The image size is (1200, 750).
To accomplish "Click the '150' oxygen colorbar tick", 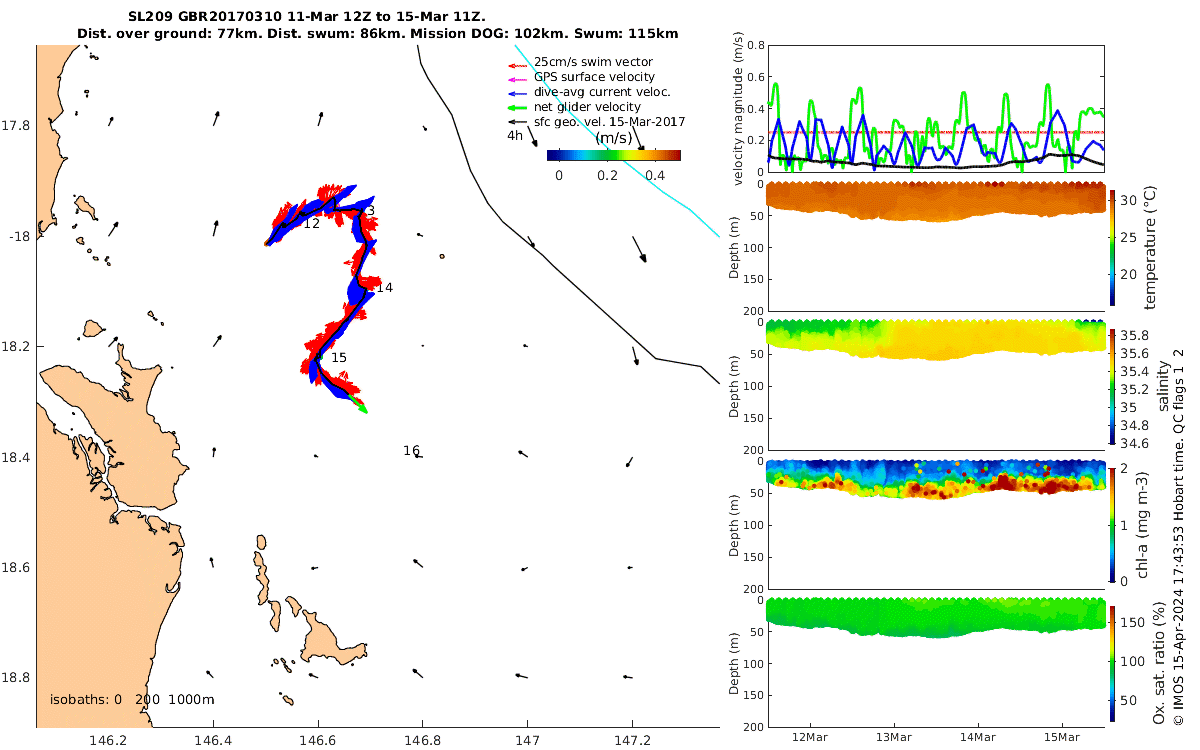I will [x=1134, y=622].
